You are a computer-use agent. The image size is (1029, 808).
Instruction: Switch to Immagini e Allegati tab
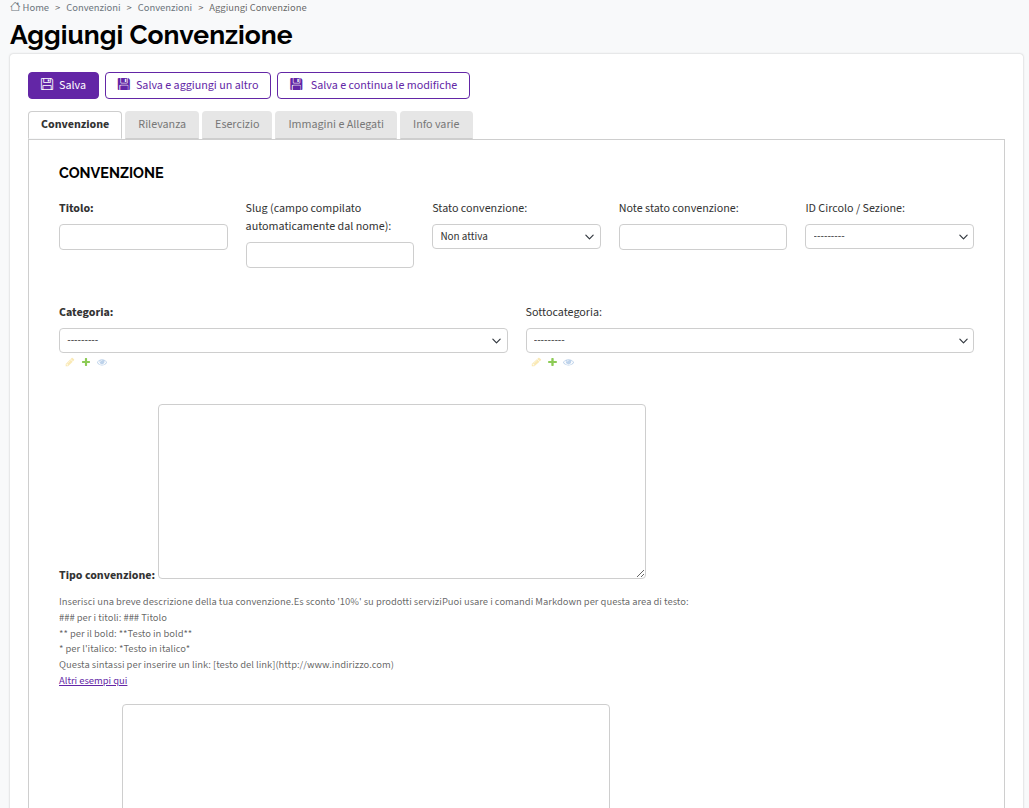(336, 125)
